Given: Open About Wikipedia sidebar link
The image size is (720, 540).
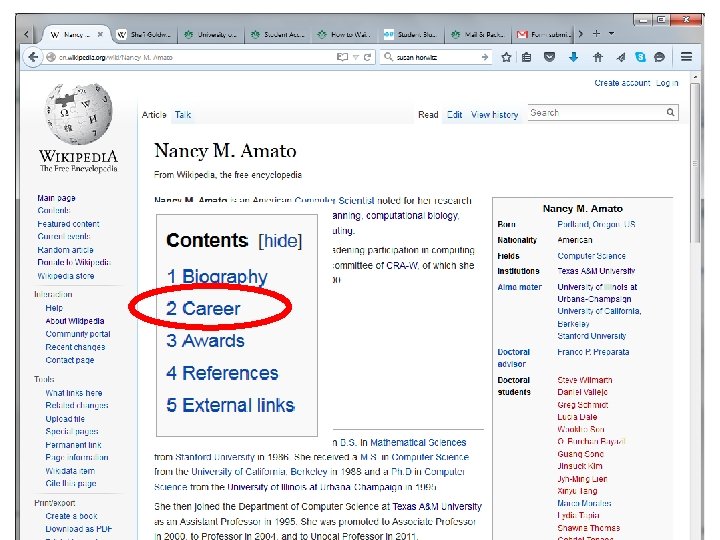Looking at the screenshot, I should pos(75,321).
